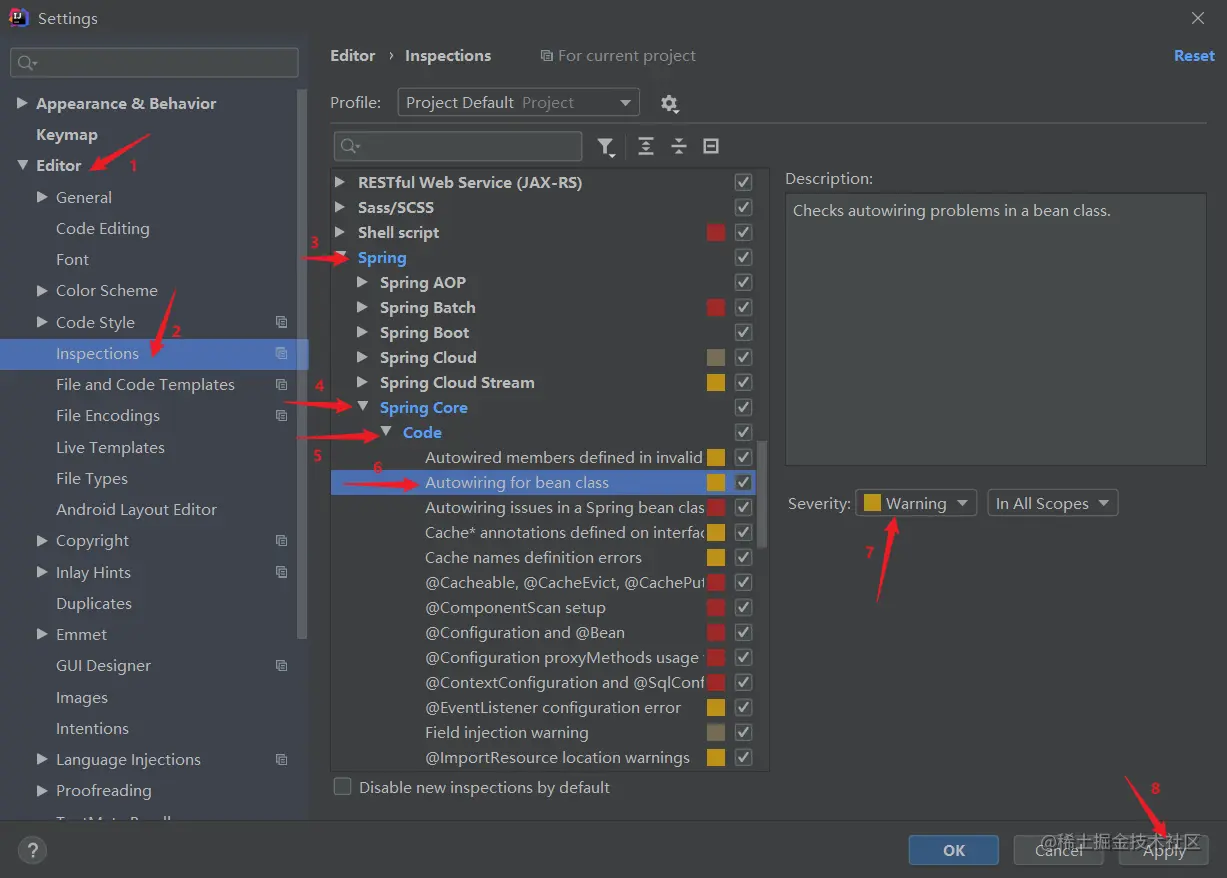This screenshot has height=878, width=1227.
Task: Uncheck Autowiring for bean class inspection
Action: click(x=743, y=482)
